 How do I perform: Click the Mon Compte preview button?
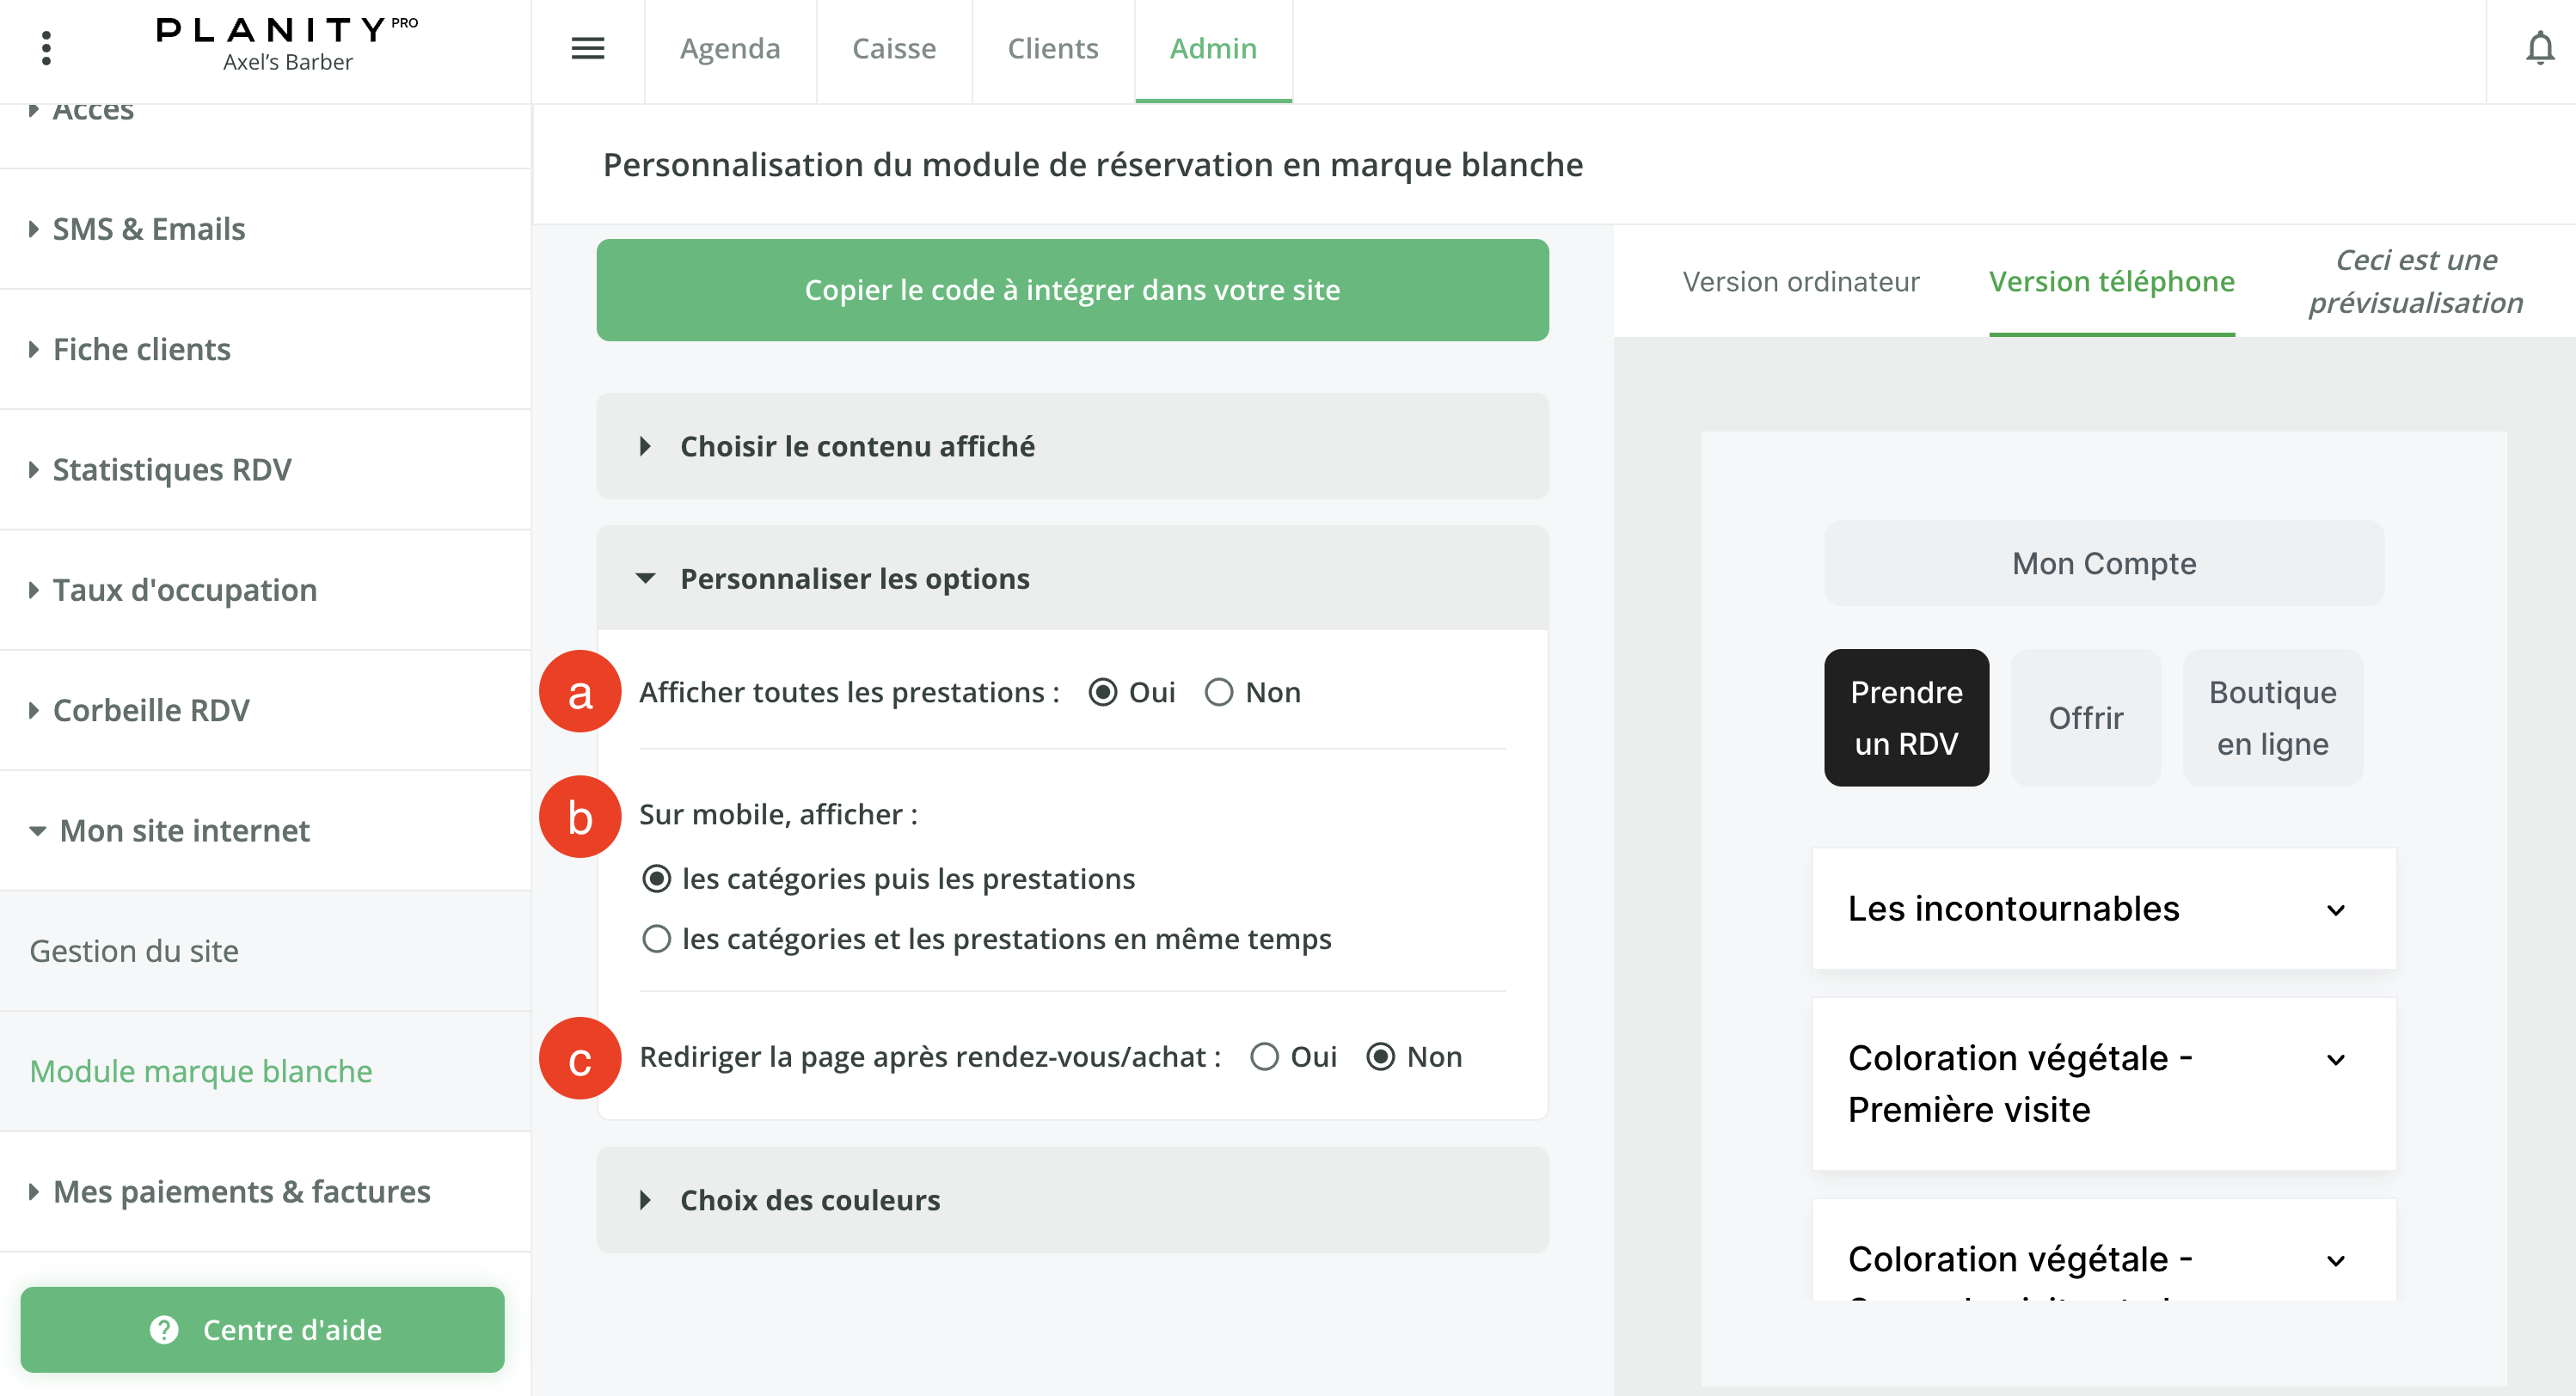2103,563
